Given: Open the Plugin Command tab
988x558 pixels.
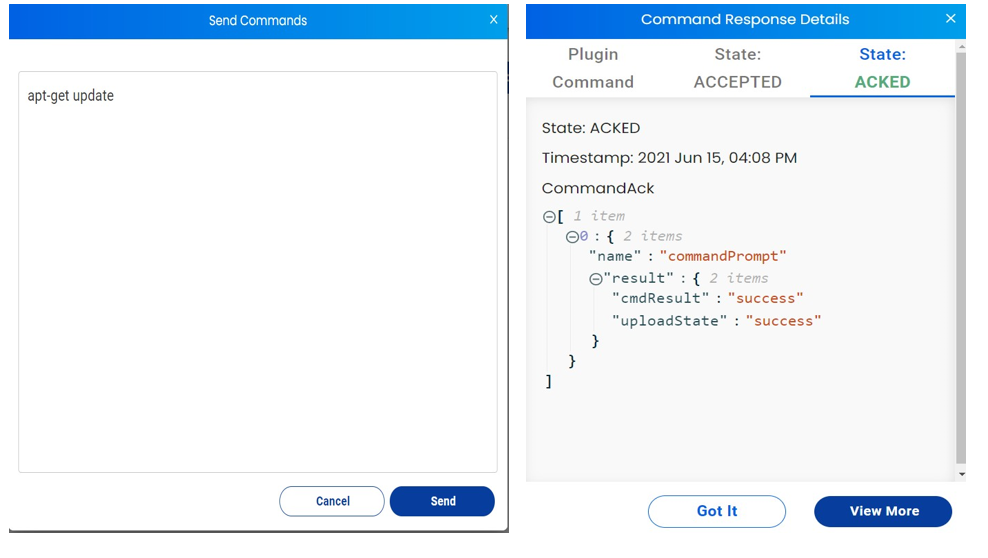Looking at the screenshot, I should pyautogui.click(x=593, y=68).
